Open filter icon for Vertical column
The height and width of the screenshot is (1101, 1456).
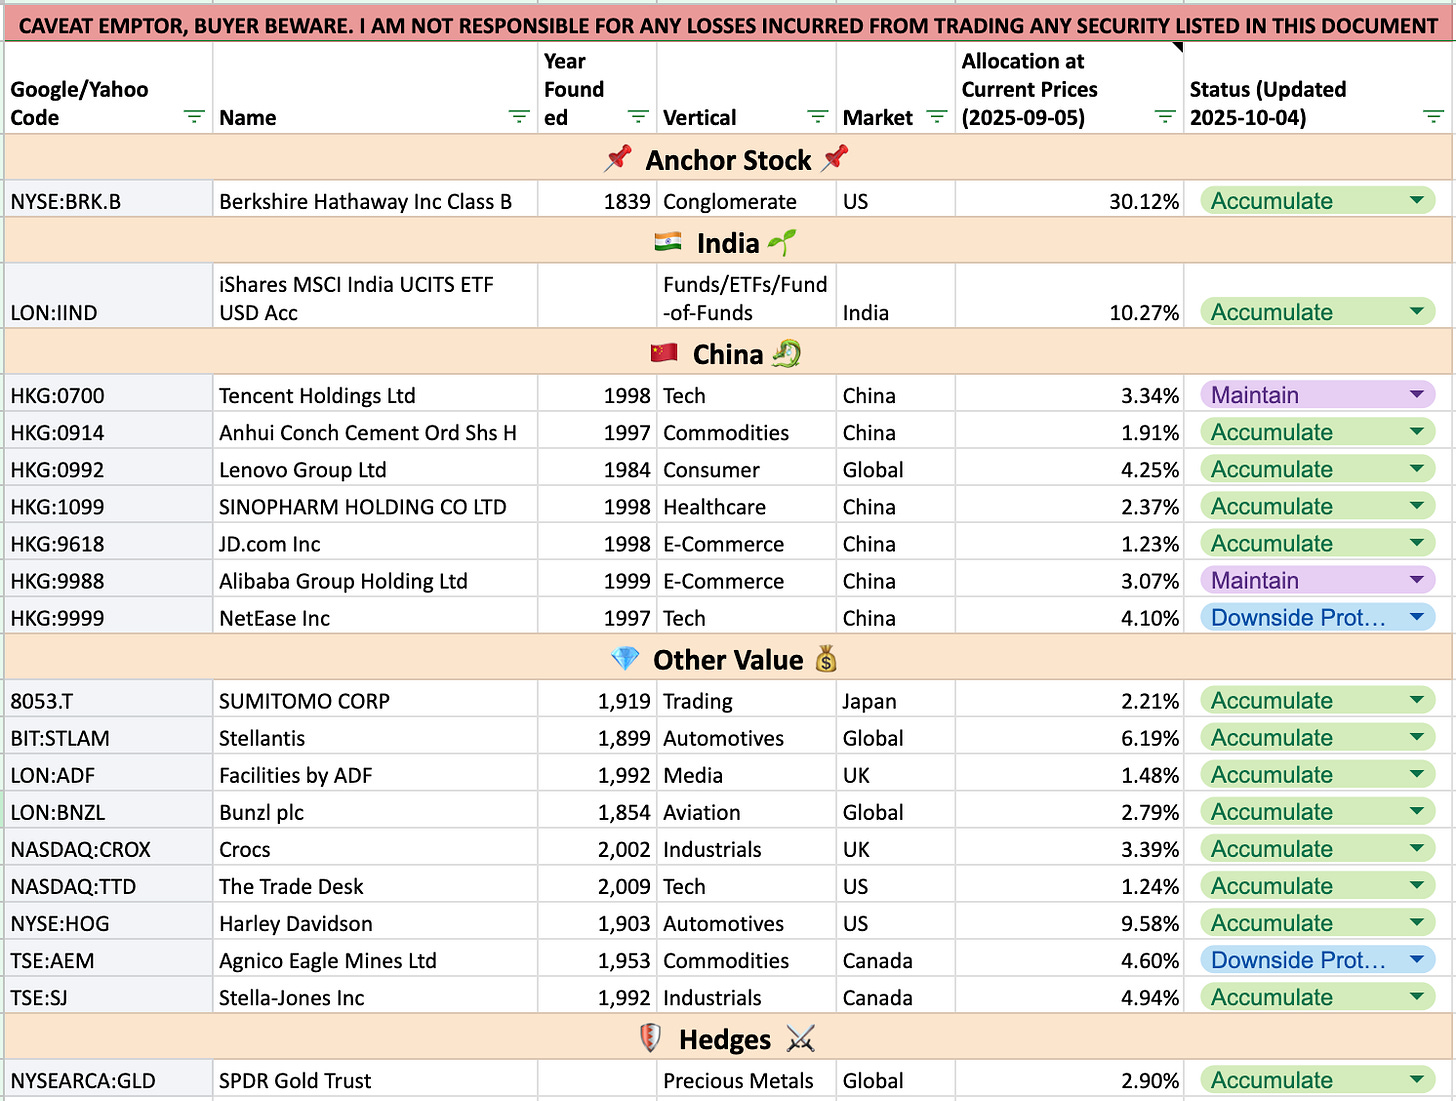click(818, 117)
